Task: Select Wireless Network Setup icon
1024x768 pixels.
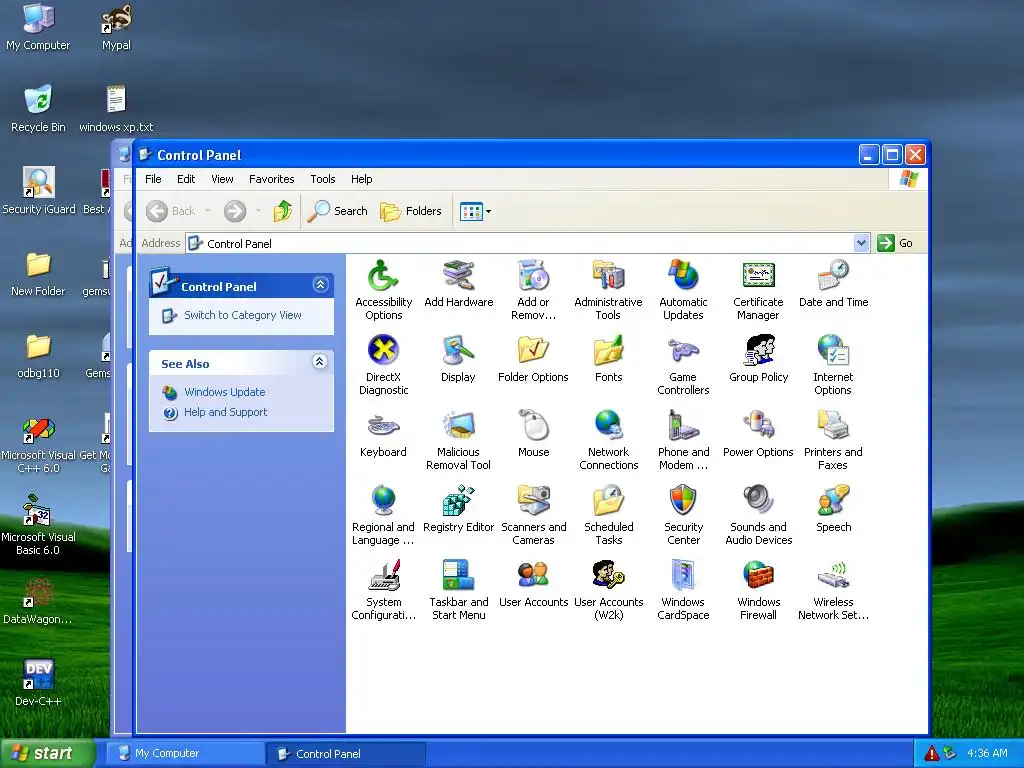Action: click(x=833, y=576)
